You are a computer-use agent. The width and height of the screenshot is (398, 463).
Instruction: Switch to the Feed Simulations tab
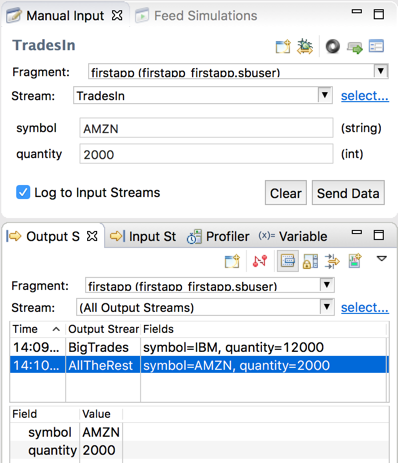(196, 16)
